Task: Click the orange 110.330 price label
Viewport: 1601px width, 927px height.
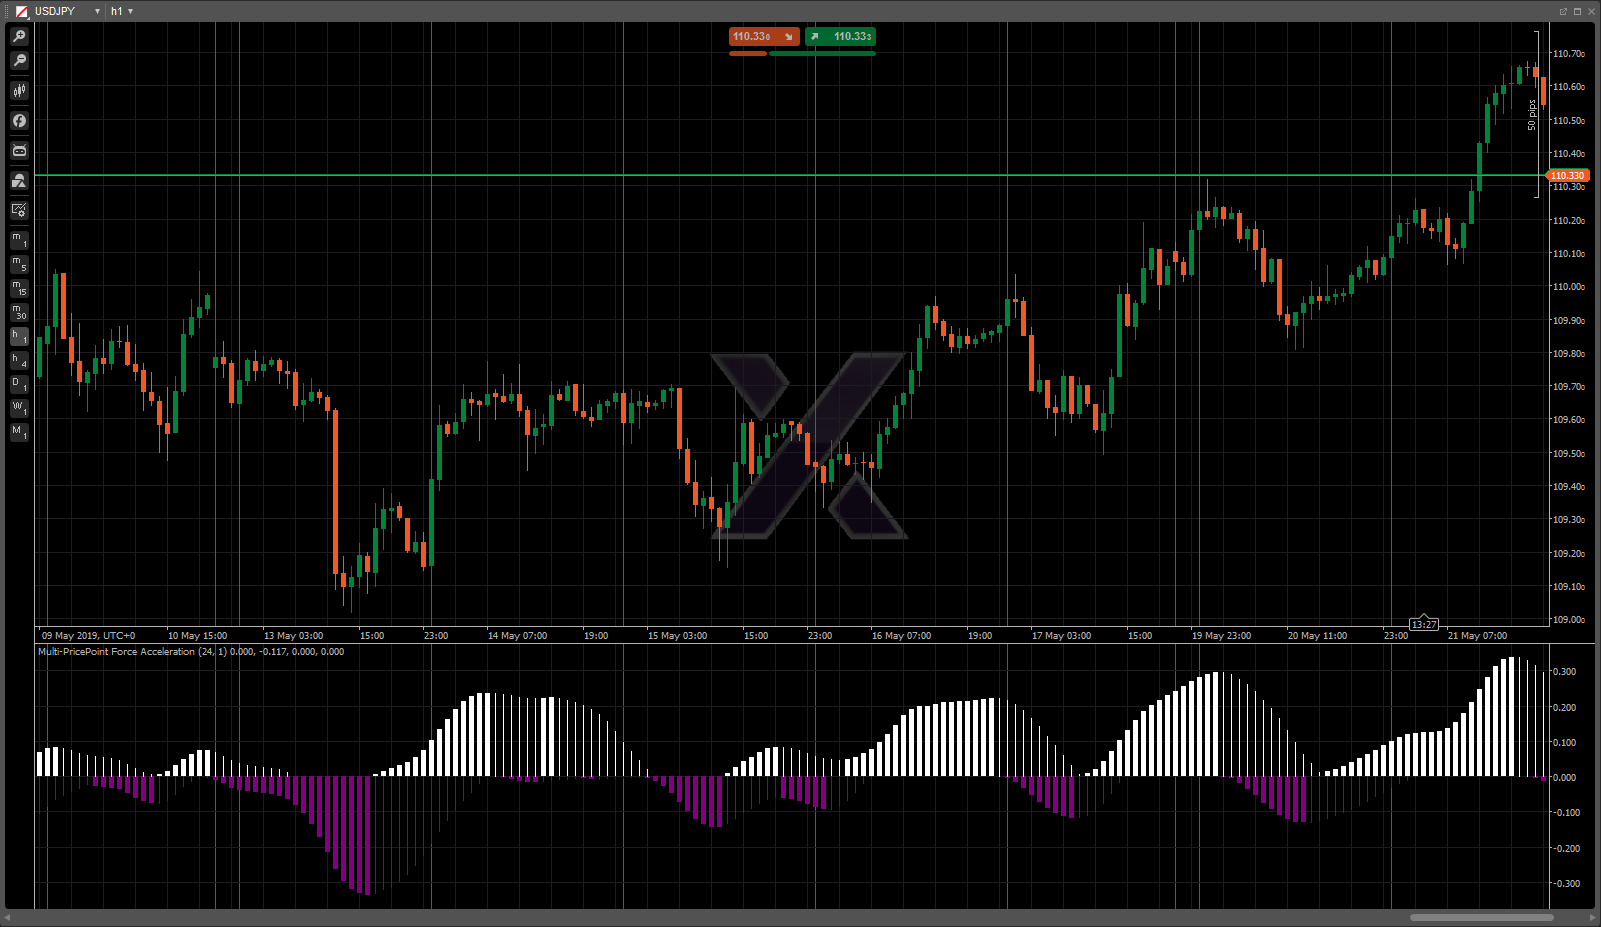Action: click(1568, 176)
